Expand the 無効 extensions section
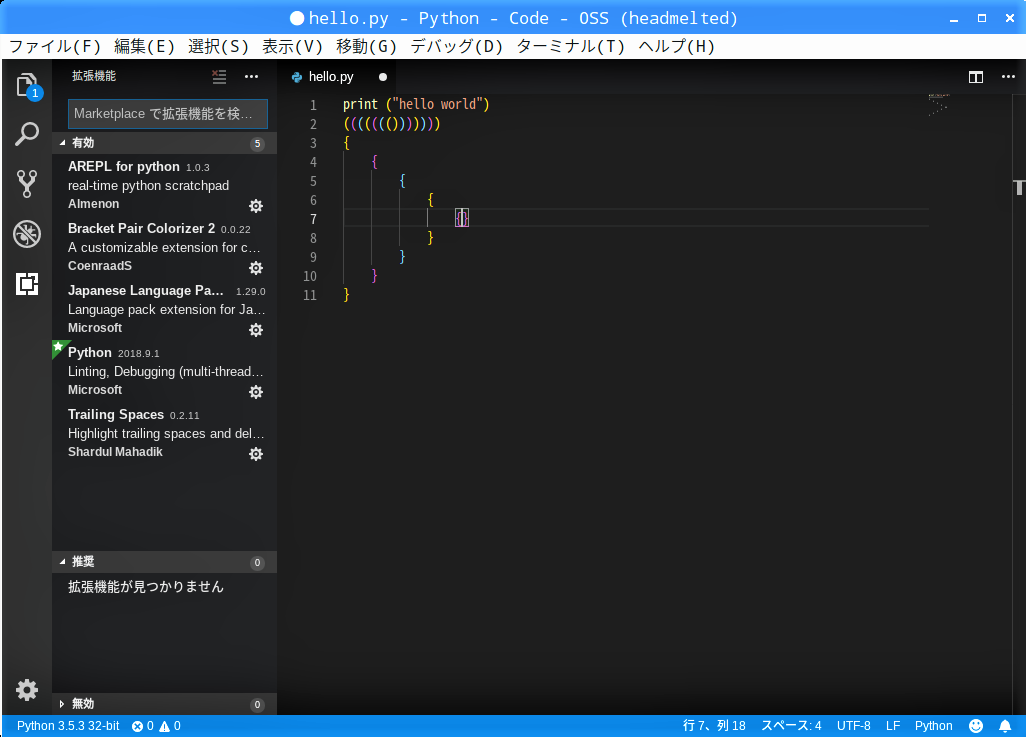This screenshot has width=1026, height=737. coord(164,704)
